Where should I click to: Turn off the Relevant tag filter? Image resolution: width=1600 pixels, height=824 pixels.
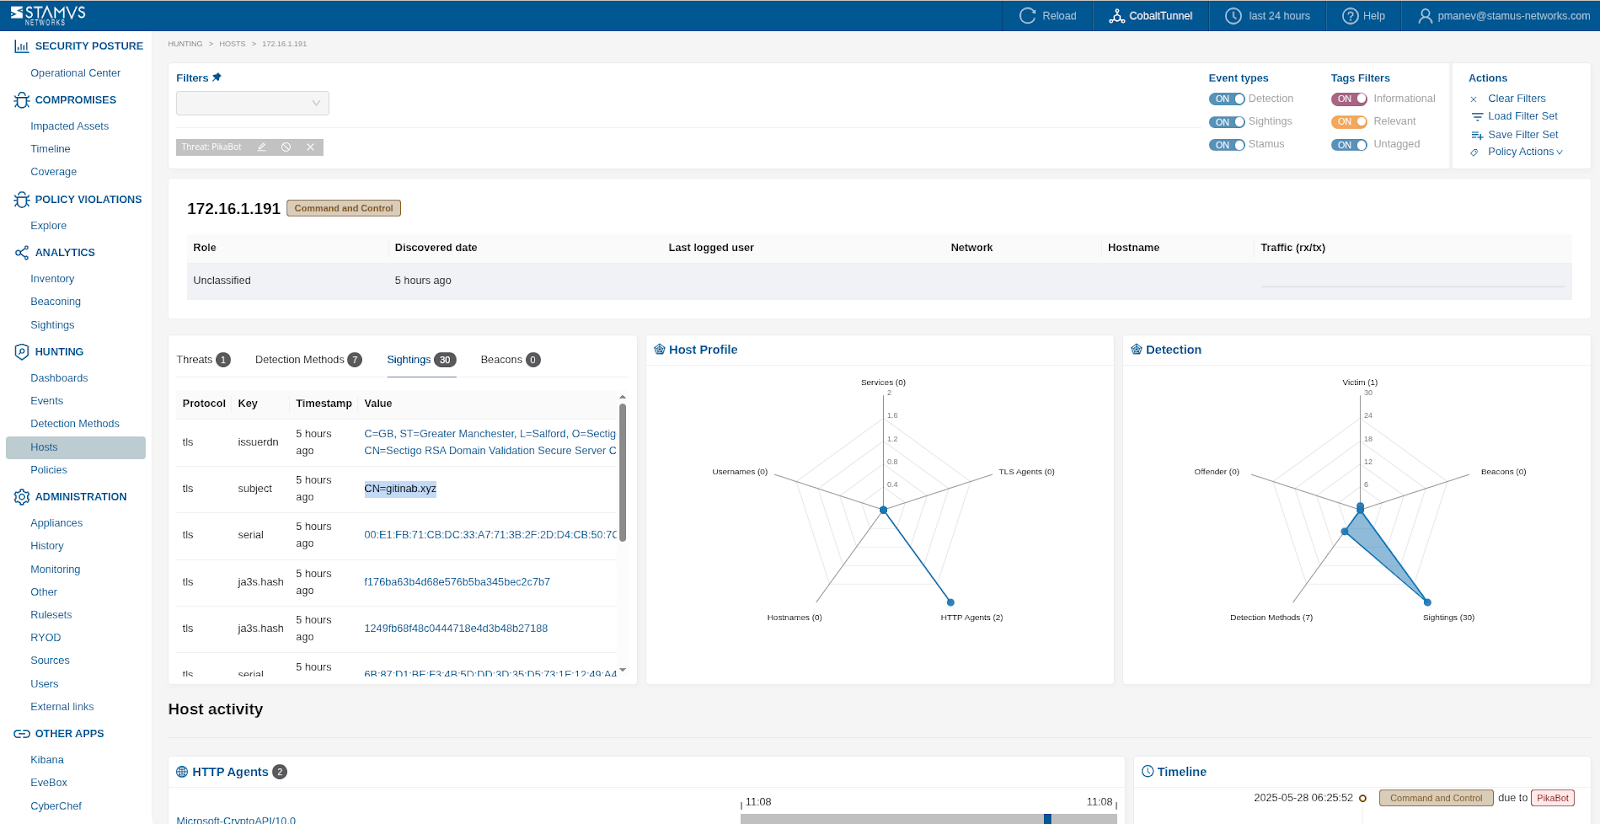[x=1349, y=122]
